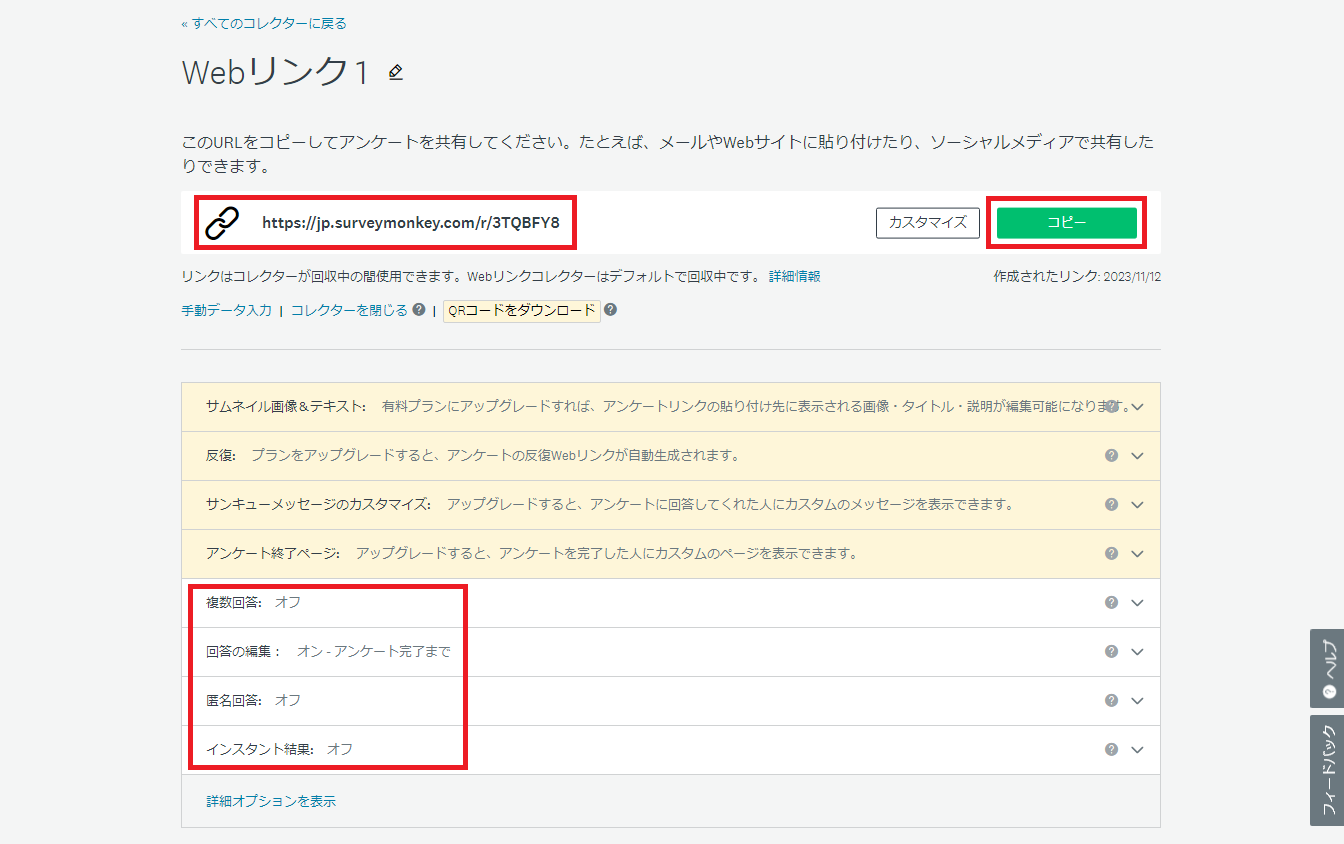Click the chain link icon beside the URL
Viewport: 1344px width, 844px height.
tap(222, 222)
